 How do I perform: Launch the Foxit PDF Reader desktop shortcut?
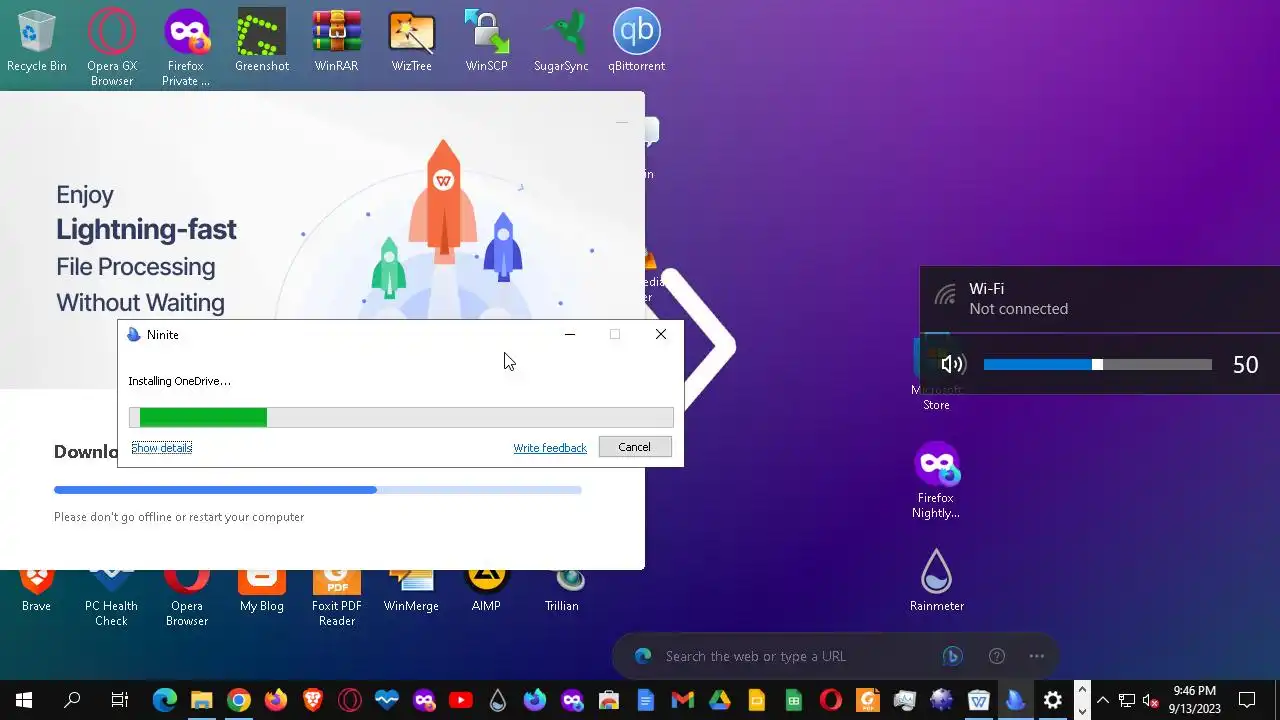[337, 598]
